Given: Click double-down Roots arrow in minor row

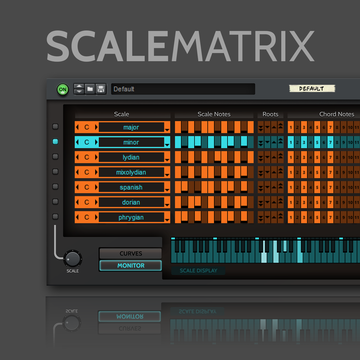Looking at the screenshot, I should (x=261, y=142).
